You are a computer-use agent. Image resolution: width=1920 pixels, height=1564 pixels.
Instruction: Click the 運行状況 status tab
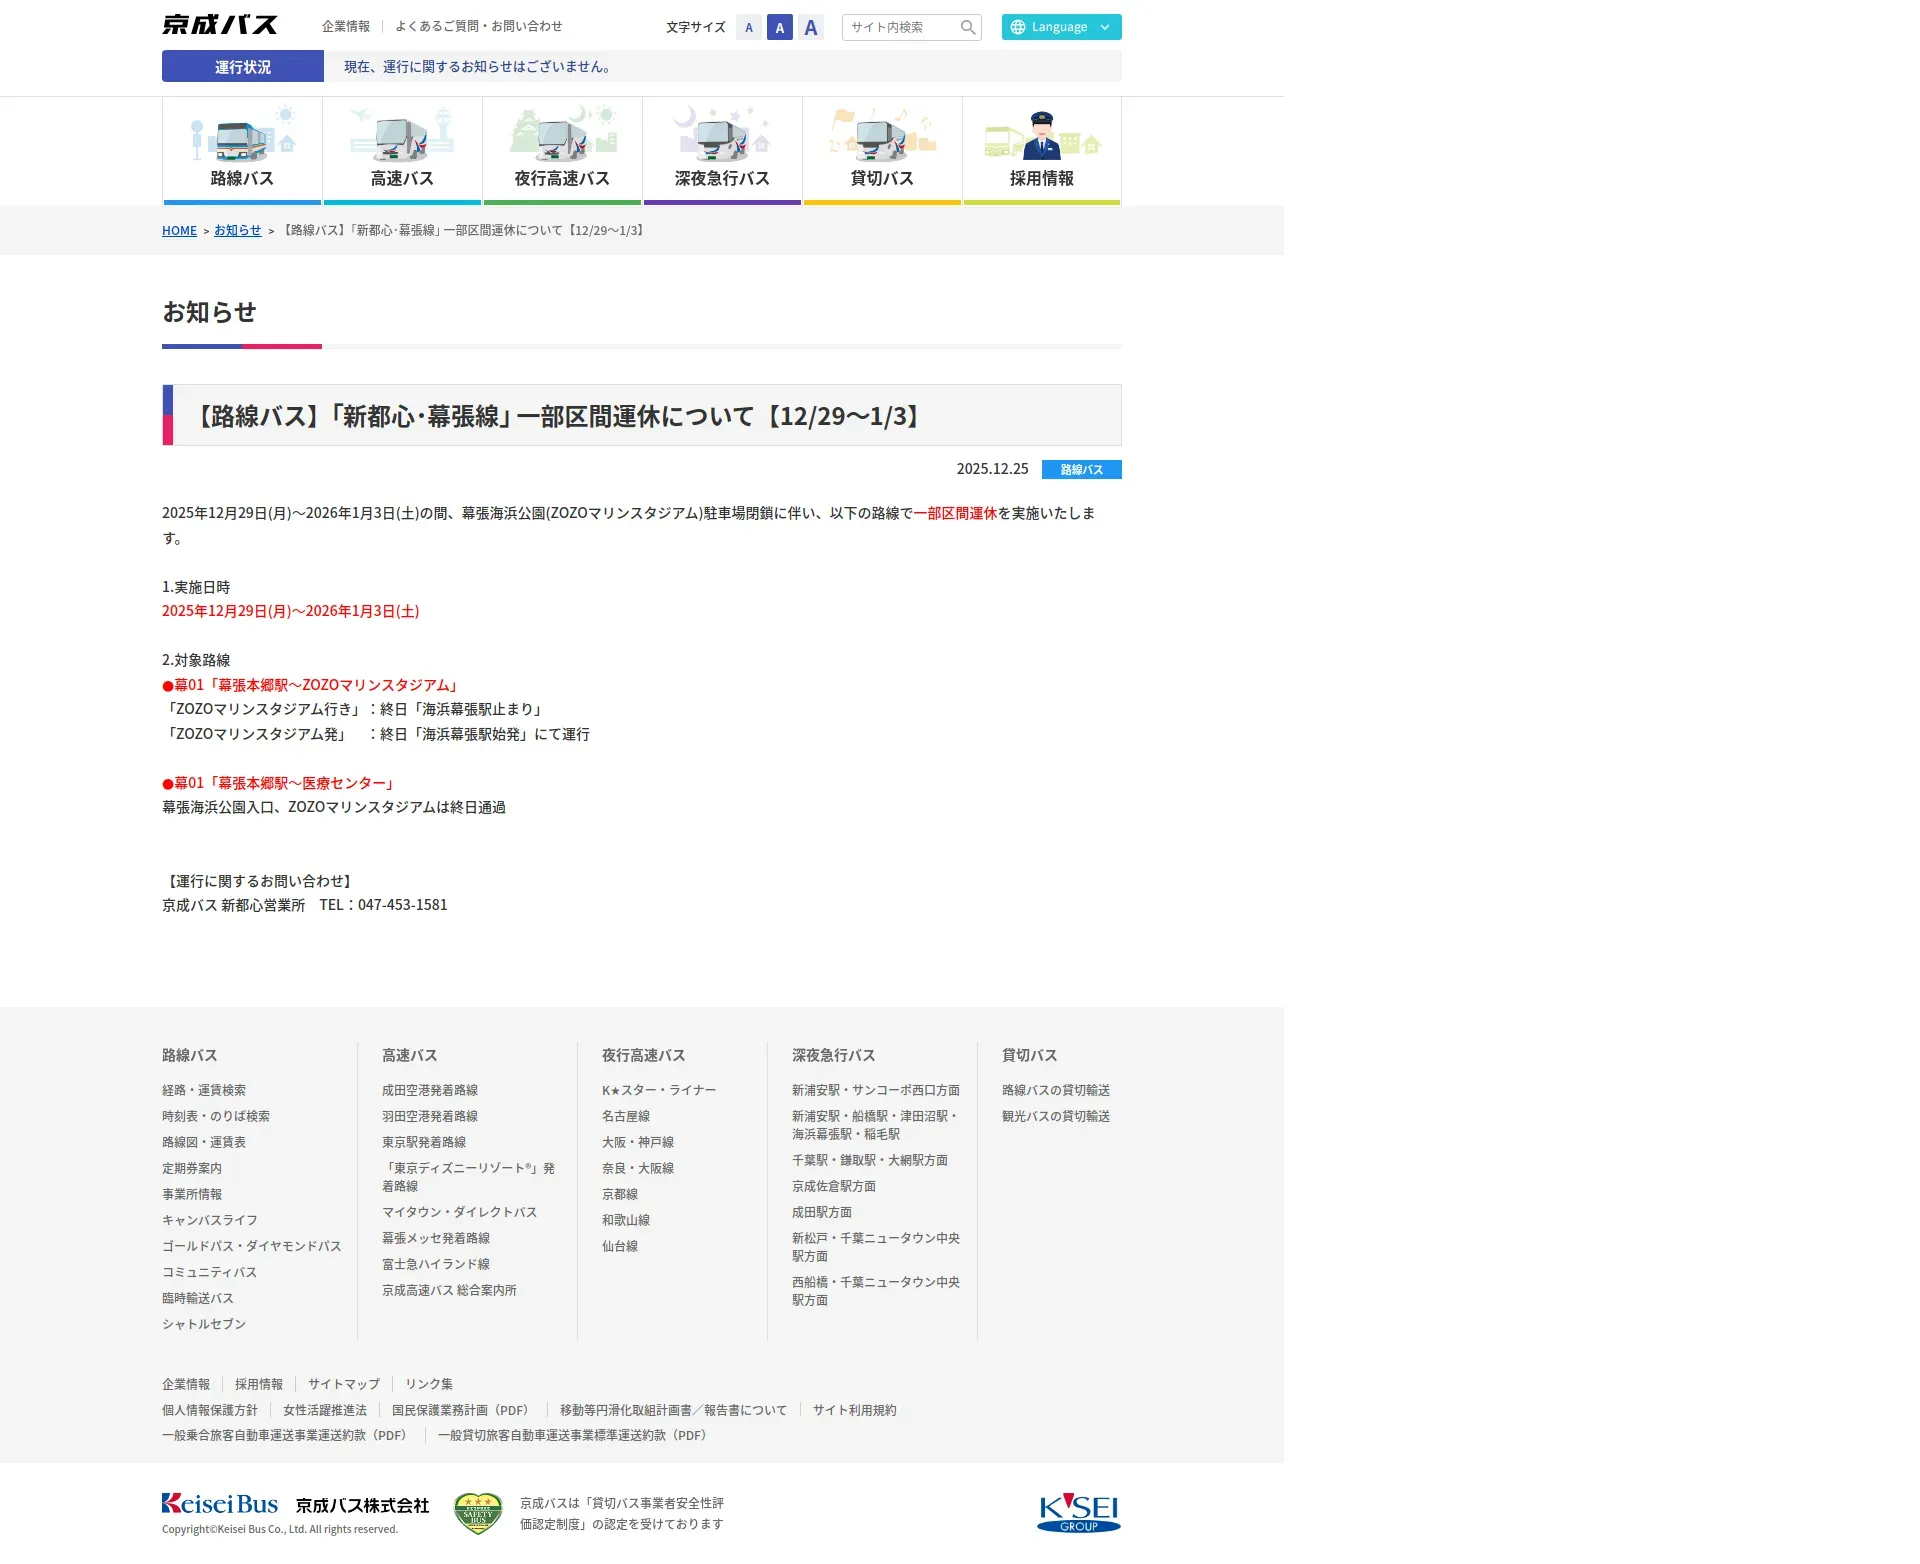243,67
